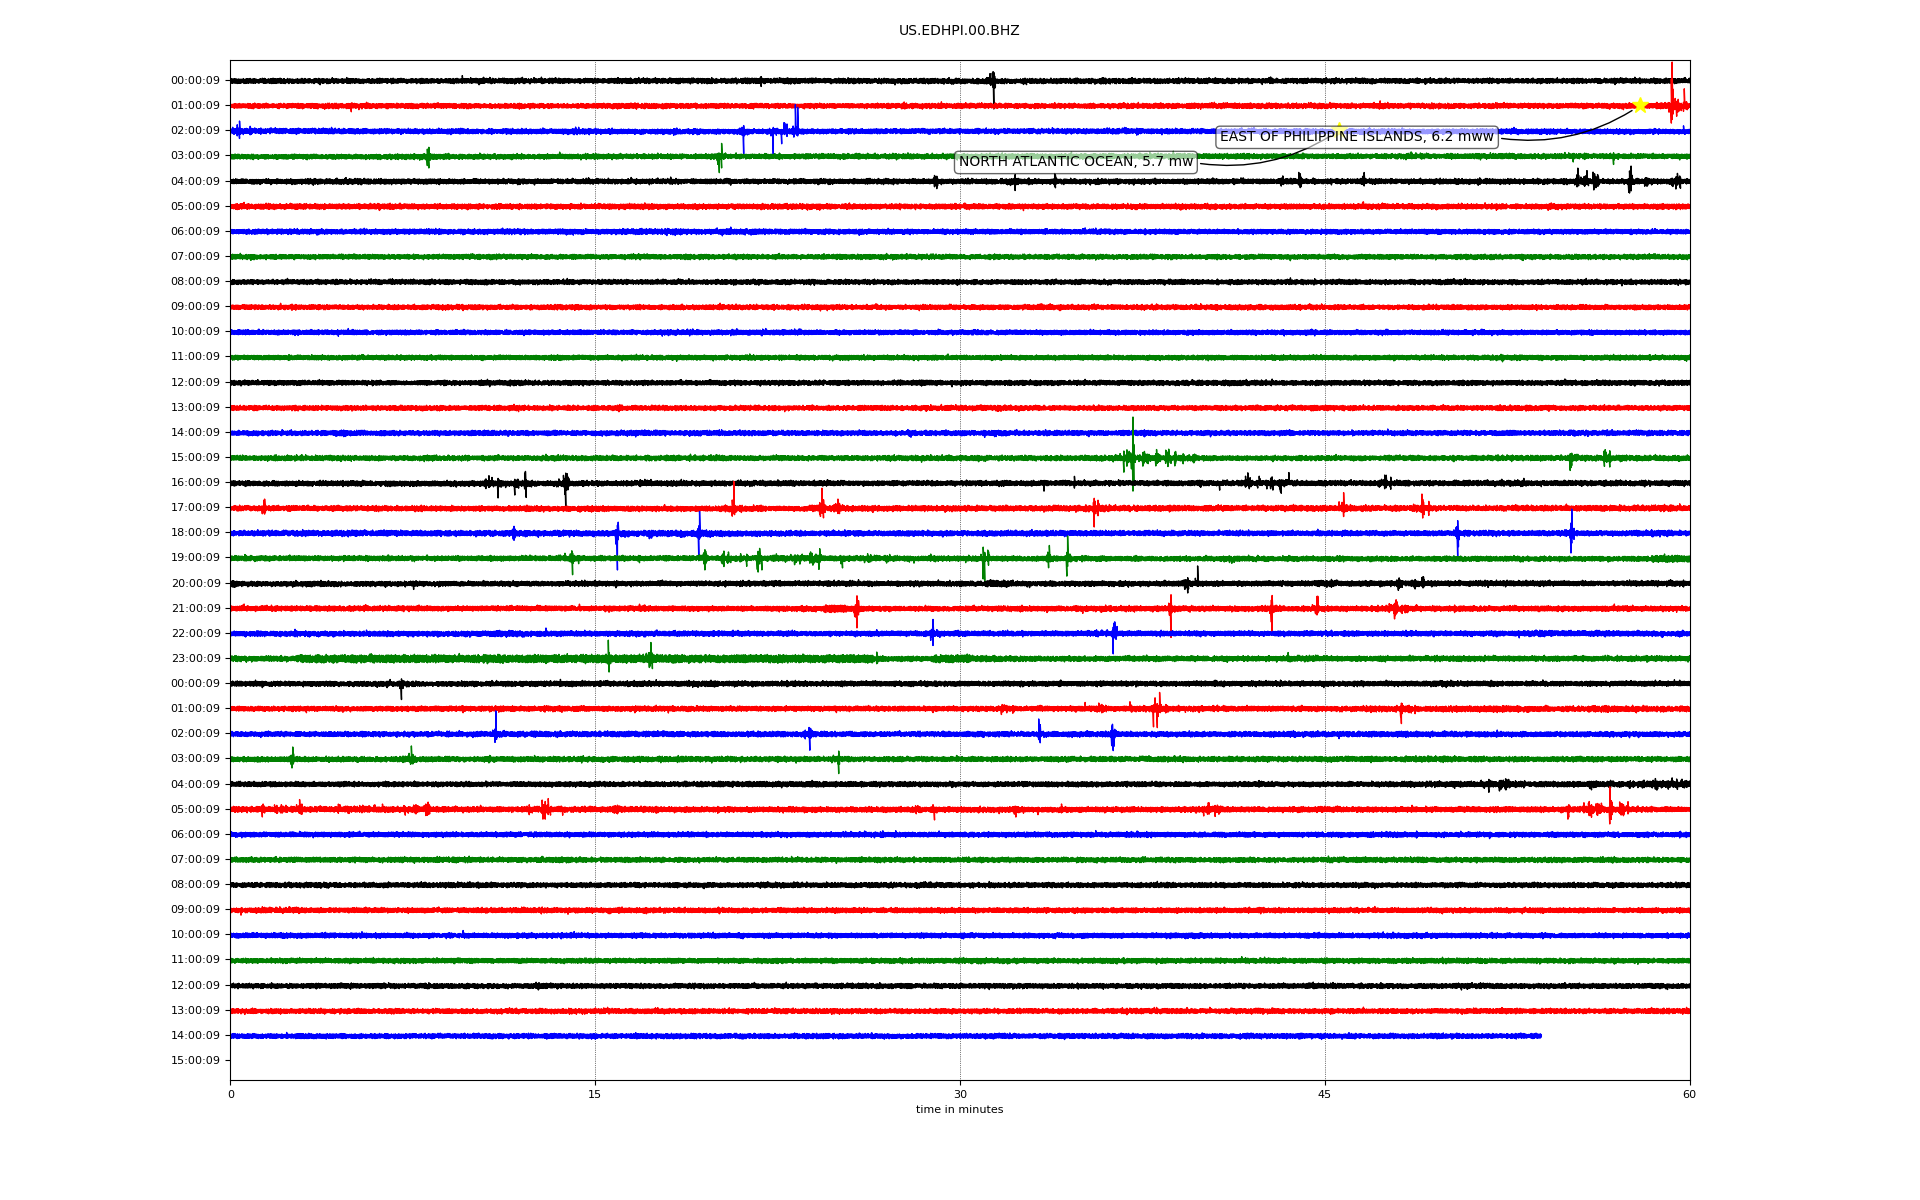Click the x-axis tick label 60
Image resolution: width=1920 pixels, height=1200 pixels.
(1689, 1094)
